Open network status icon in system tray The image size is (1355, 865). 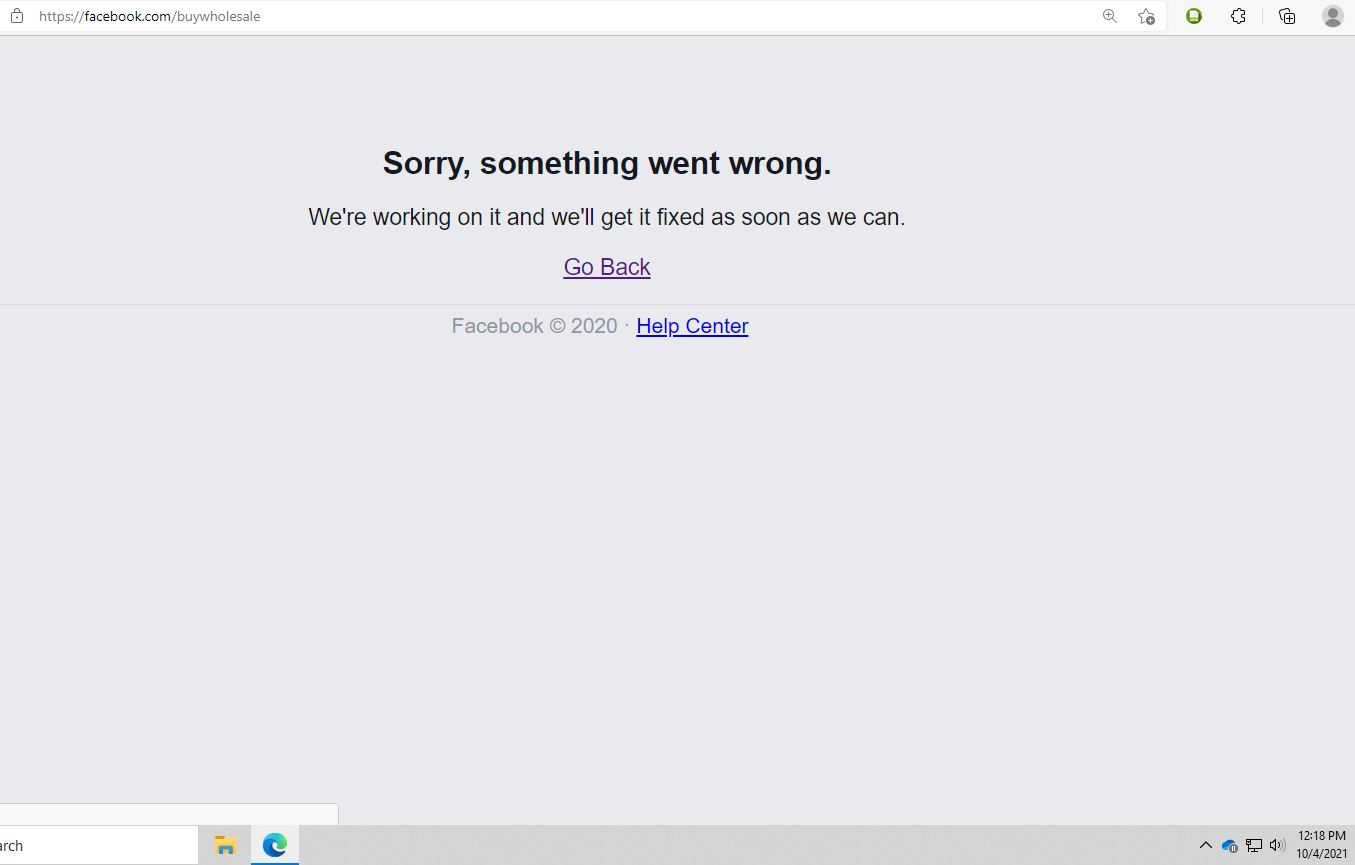1253,846
